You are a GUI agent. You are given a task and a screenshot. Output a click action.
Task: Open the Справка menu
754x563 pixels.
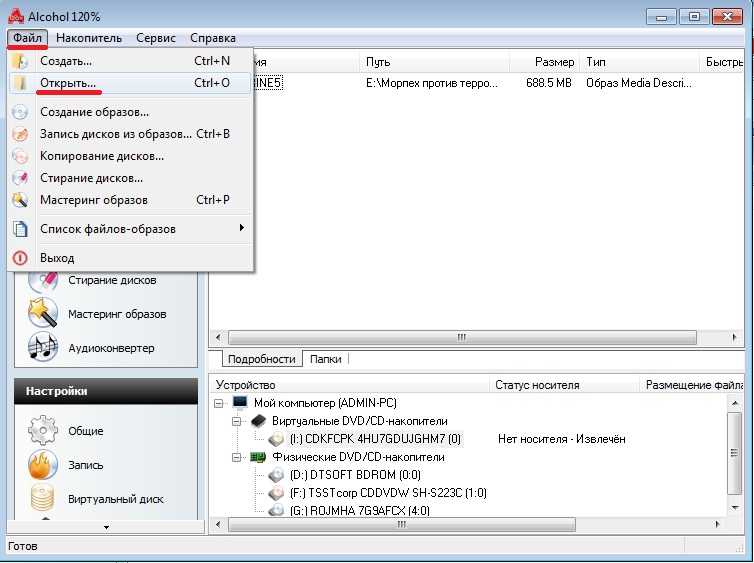[x=213, y=38]
